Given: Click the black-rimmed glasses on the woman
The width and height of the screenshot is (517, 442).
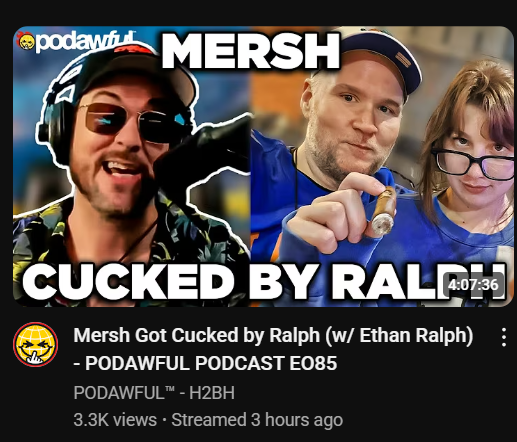Looking at the screenshot, I should [x=473, y=164].
